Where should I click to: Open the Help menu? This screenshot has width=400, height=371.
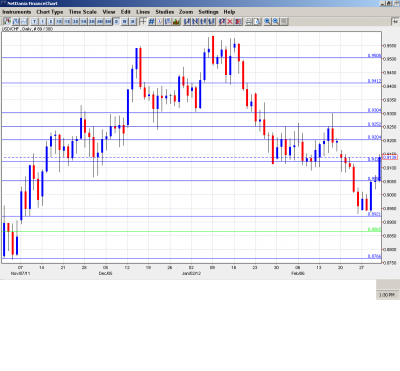(229, 12)
